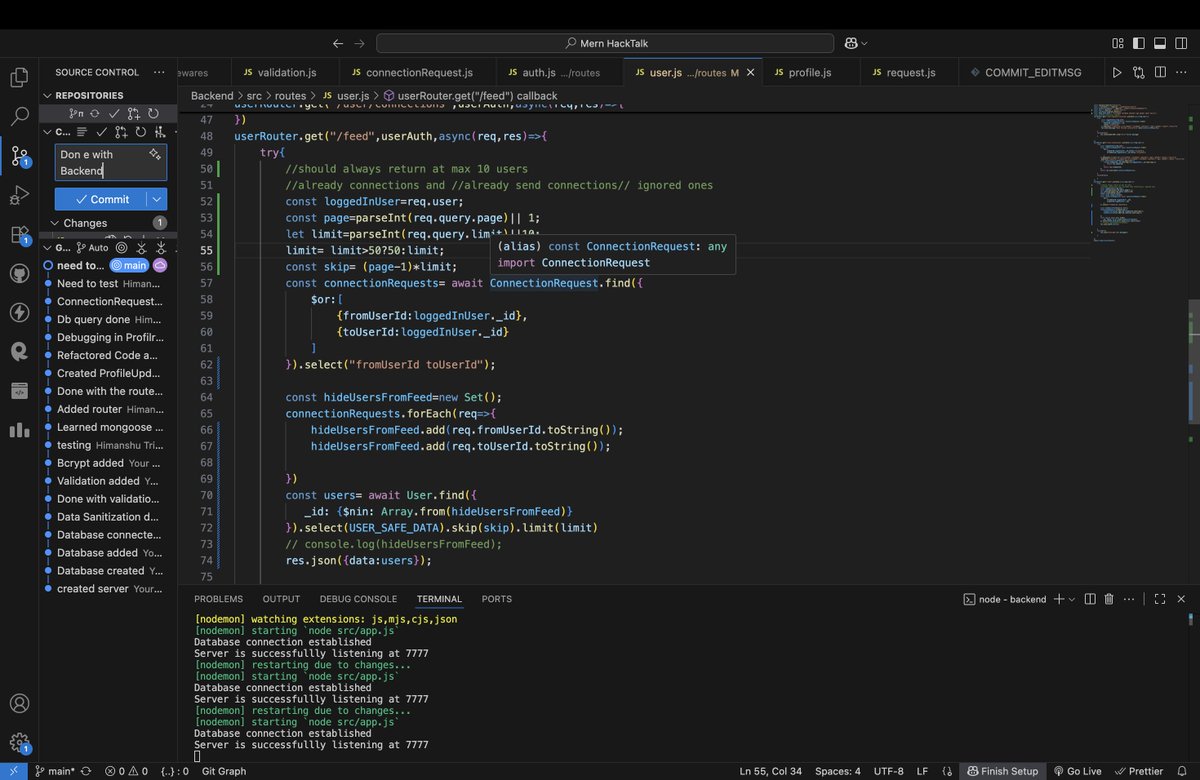
Task: Maximize the terminal panel size
Action: 1160,599
